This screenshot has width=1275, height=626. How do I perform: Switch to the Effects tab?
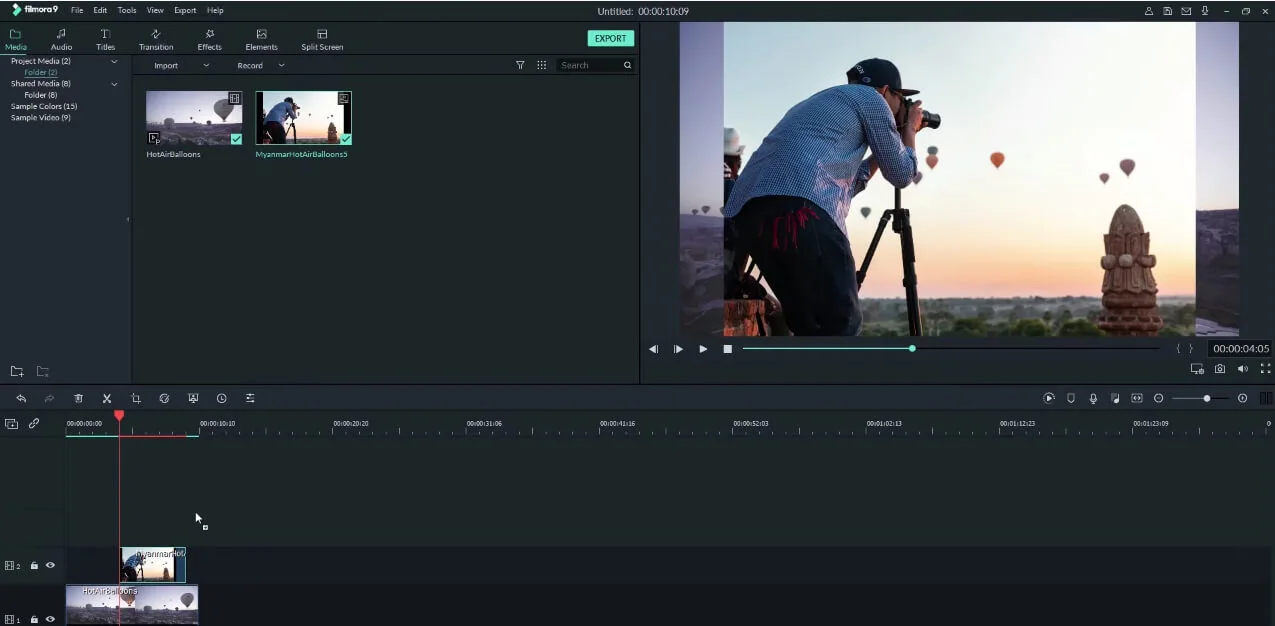pos(210,40)
